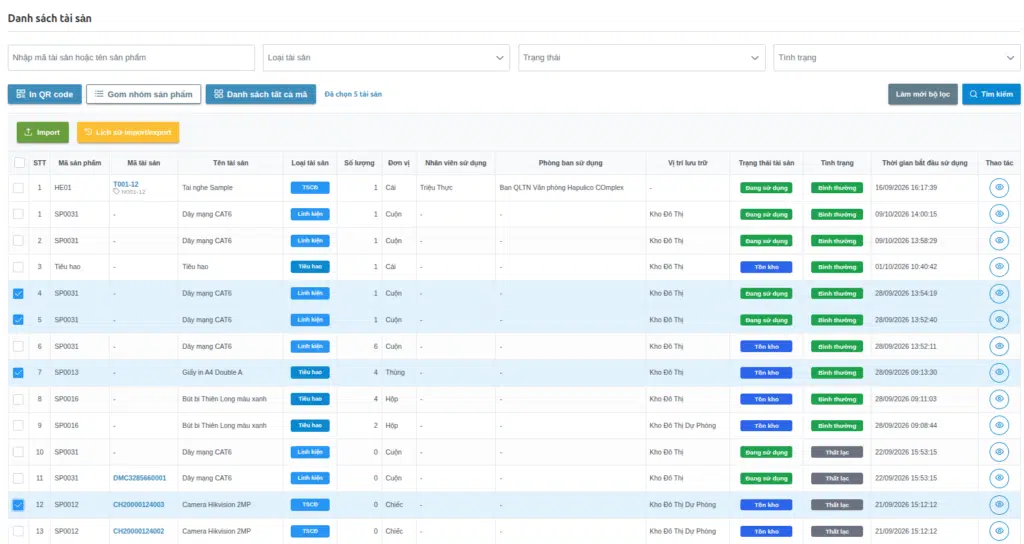Open asset code link CH20000124002
Viewport: 1024px width, 544px height.
pos(138,531)
